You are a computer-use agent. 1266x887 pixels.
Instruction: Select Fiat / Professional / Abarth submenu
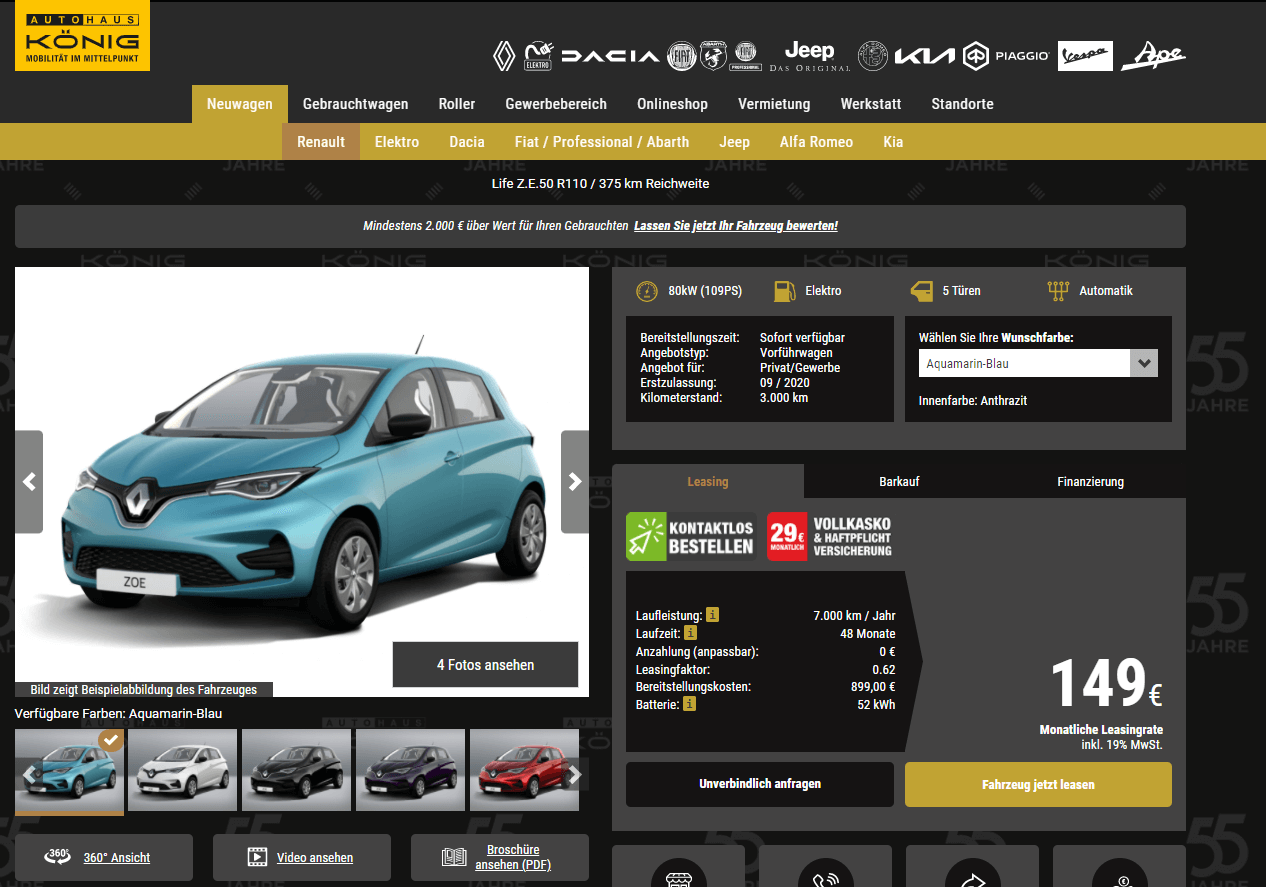[x=602, y=142]
